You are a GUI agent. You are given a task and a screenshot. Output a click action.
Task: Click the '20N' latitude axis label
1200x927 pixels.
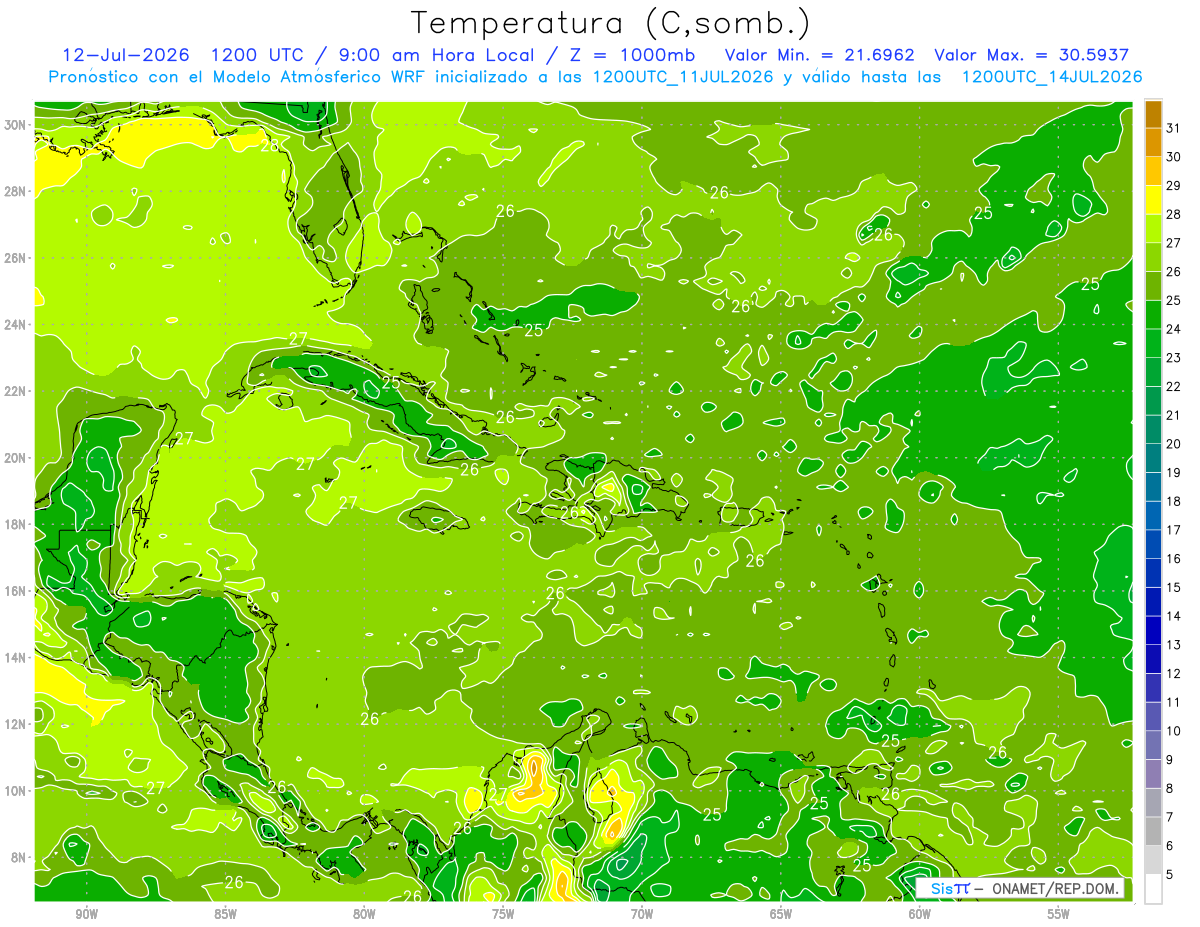click(15, 458)
